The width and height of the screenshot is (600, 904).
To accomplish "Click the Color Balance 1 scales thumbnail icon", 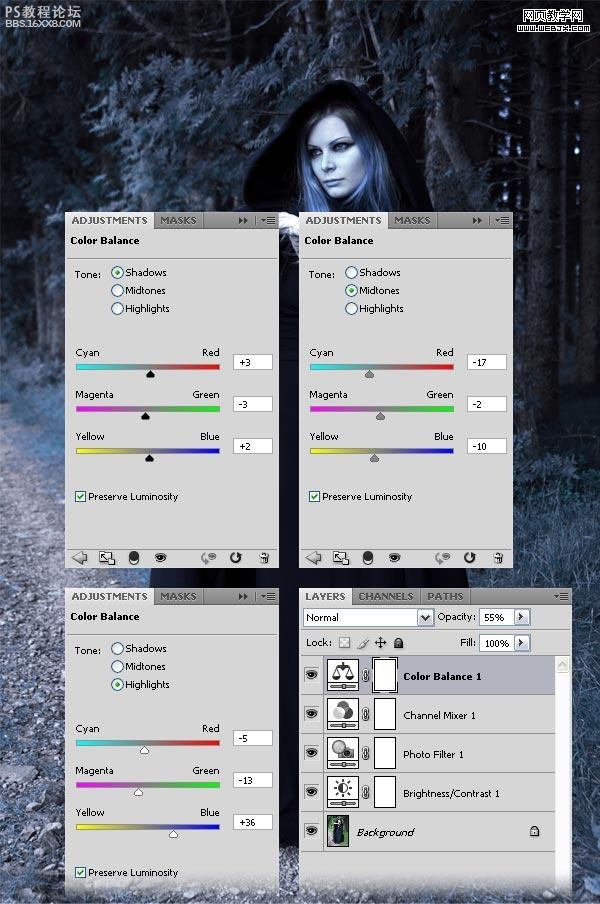I will [343, 675].
